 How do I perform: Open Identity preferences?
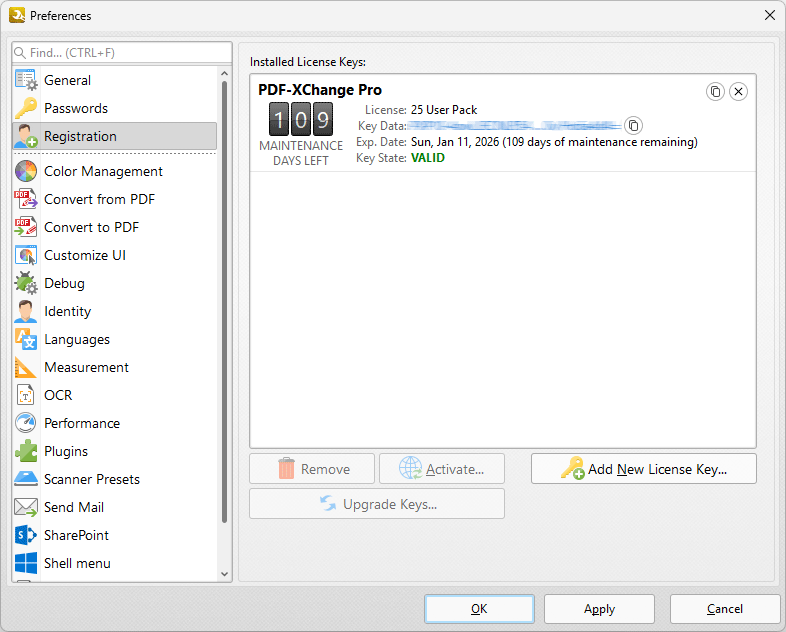(x=115, y=312)
